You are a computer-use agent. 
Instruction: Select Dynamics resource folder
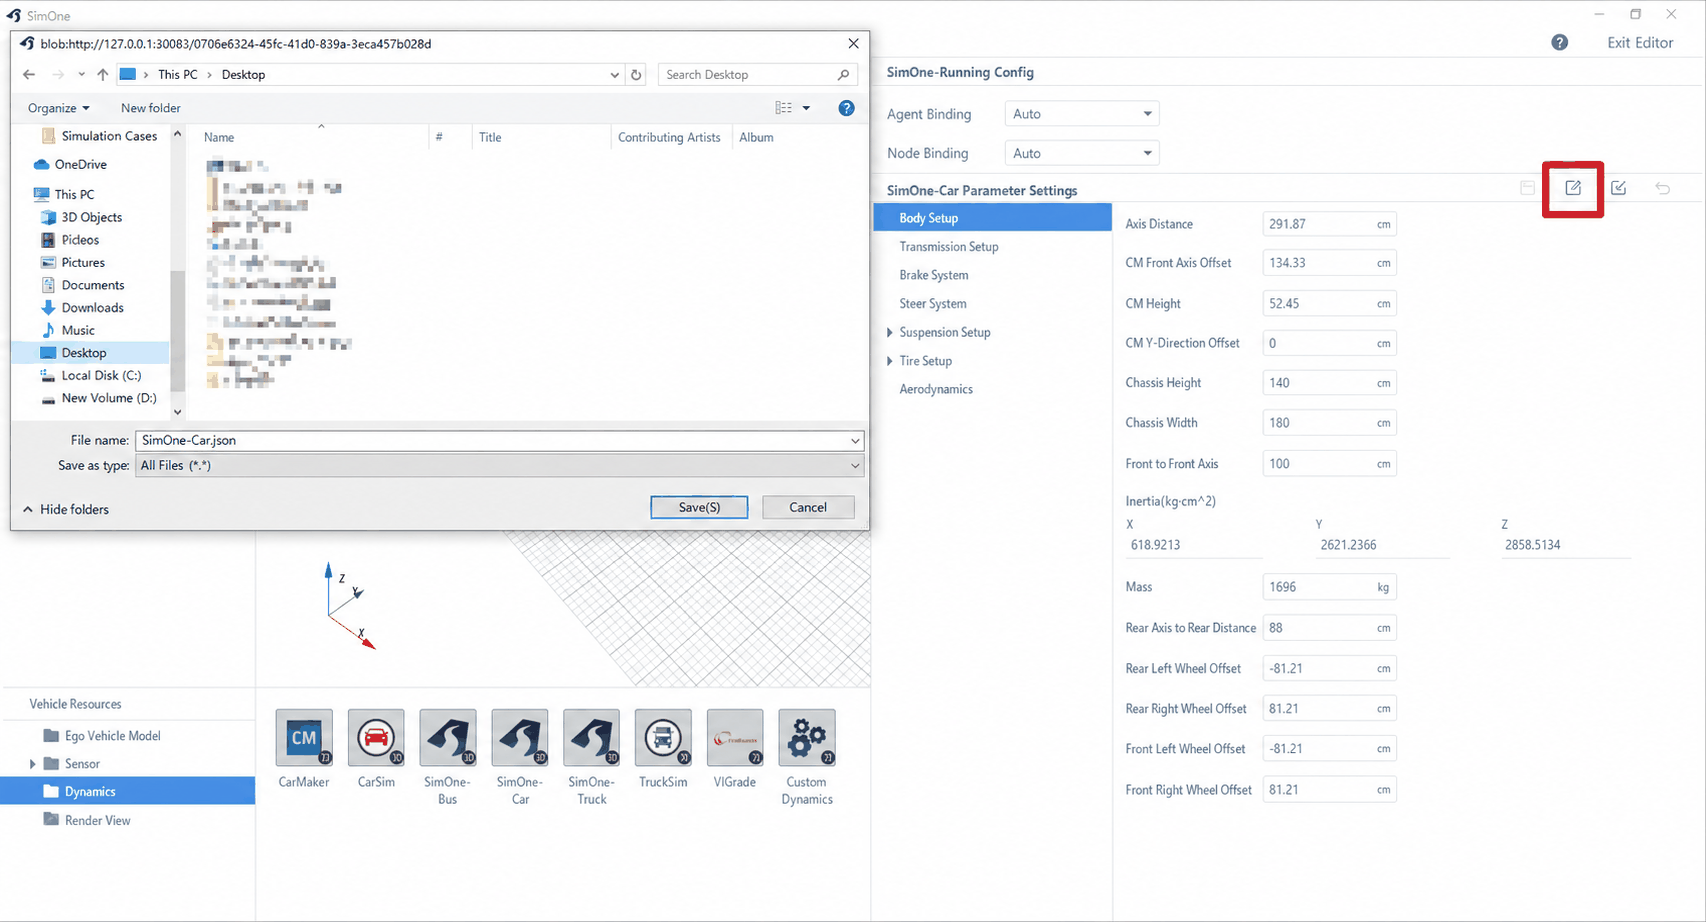coord(127,791)
